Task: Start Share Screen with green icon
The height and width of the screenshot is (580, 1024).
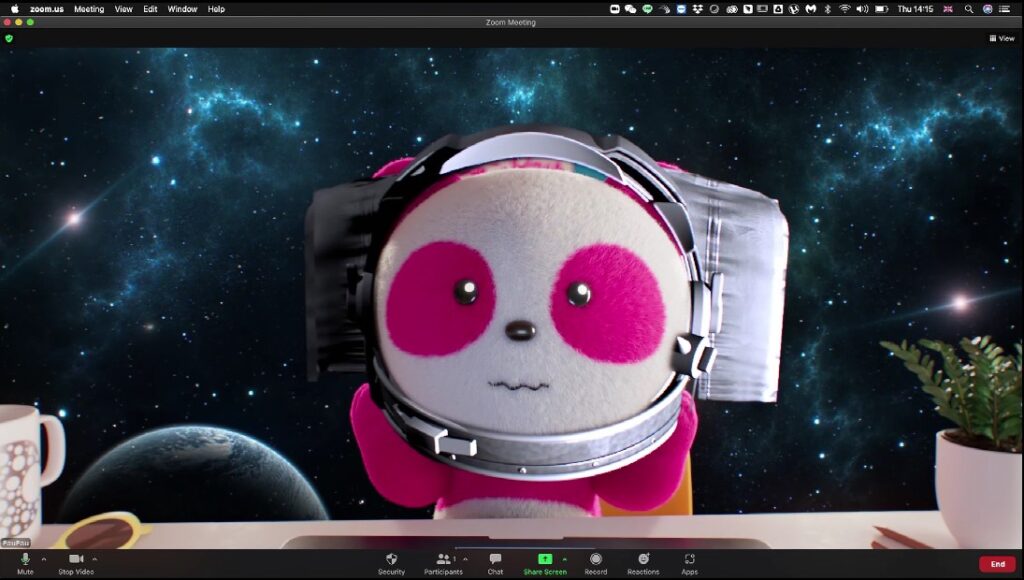Action: (545, 564)
